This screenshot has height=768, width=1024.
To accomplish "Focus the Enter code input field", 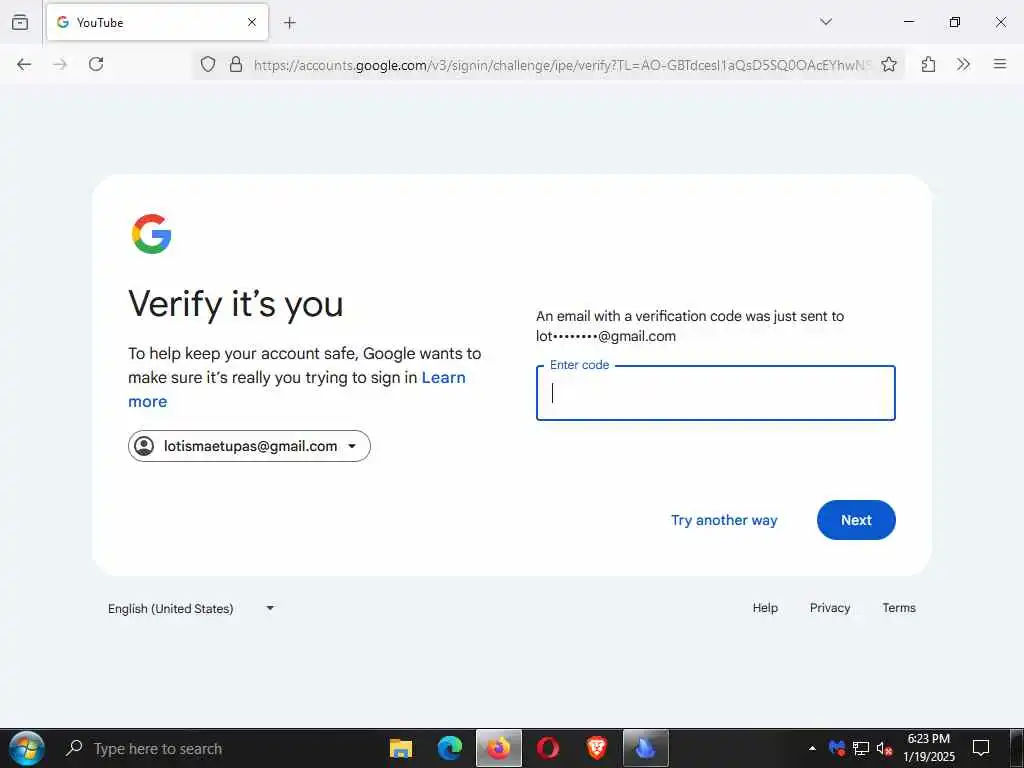I will point(715,393).
